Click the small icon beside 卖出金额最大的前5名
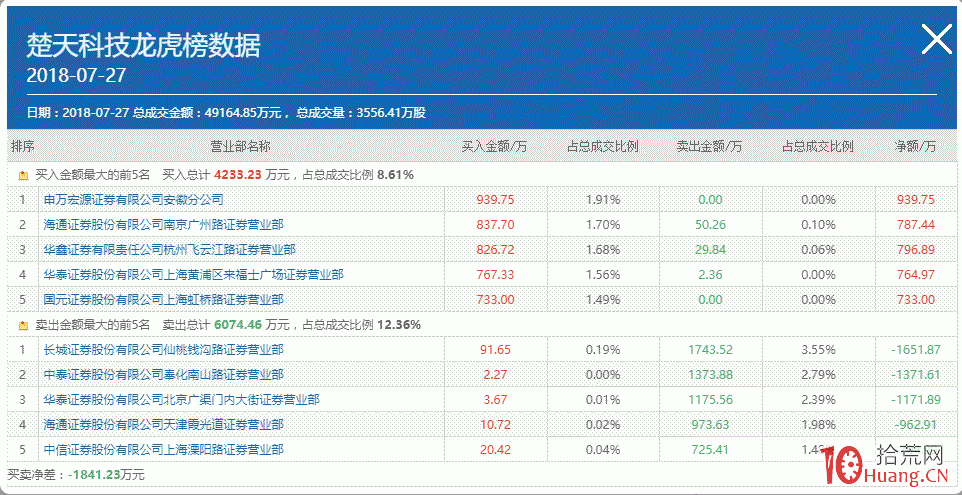Viewport: 962px width, 495px height. (x=23, y=326)
